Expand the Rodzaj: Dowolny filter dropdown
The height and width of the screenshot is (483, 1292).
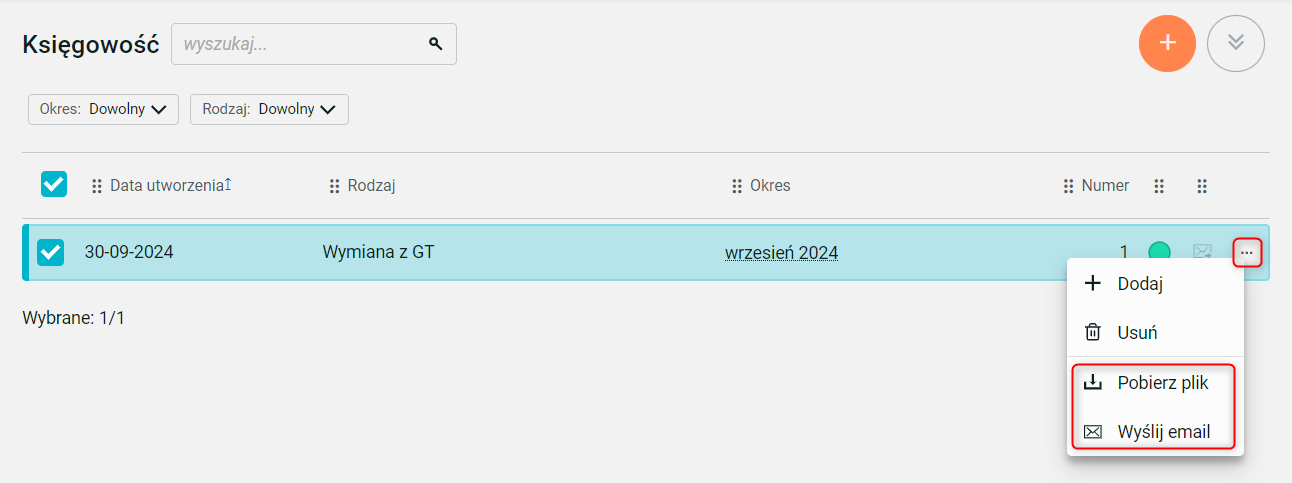(269, 109)
